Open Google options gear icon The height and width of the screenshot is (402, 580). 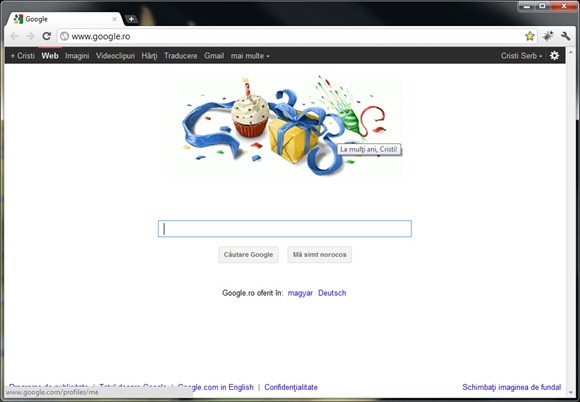pos(554,55)
